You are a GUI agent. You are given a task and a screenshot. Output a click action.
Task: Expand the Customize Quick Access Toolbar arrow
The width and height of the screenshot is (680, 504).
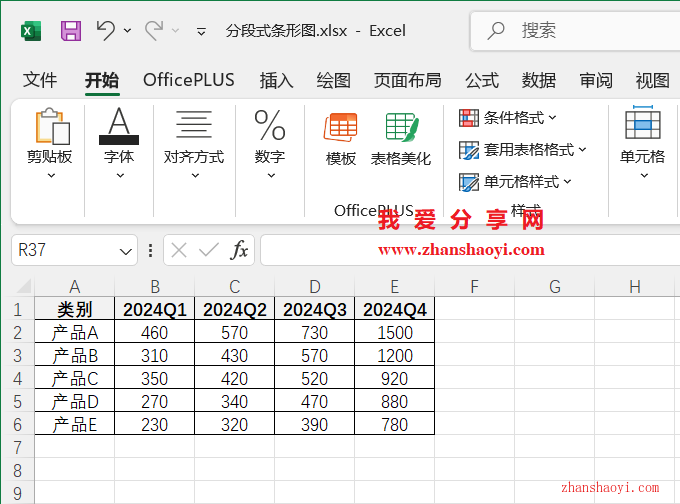coord(201,32)
